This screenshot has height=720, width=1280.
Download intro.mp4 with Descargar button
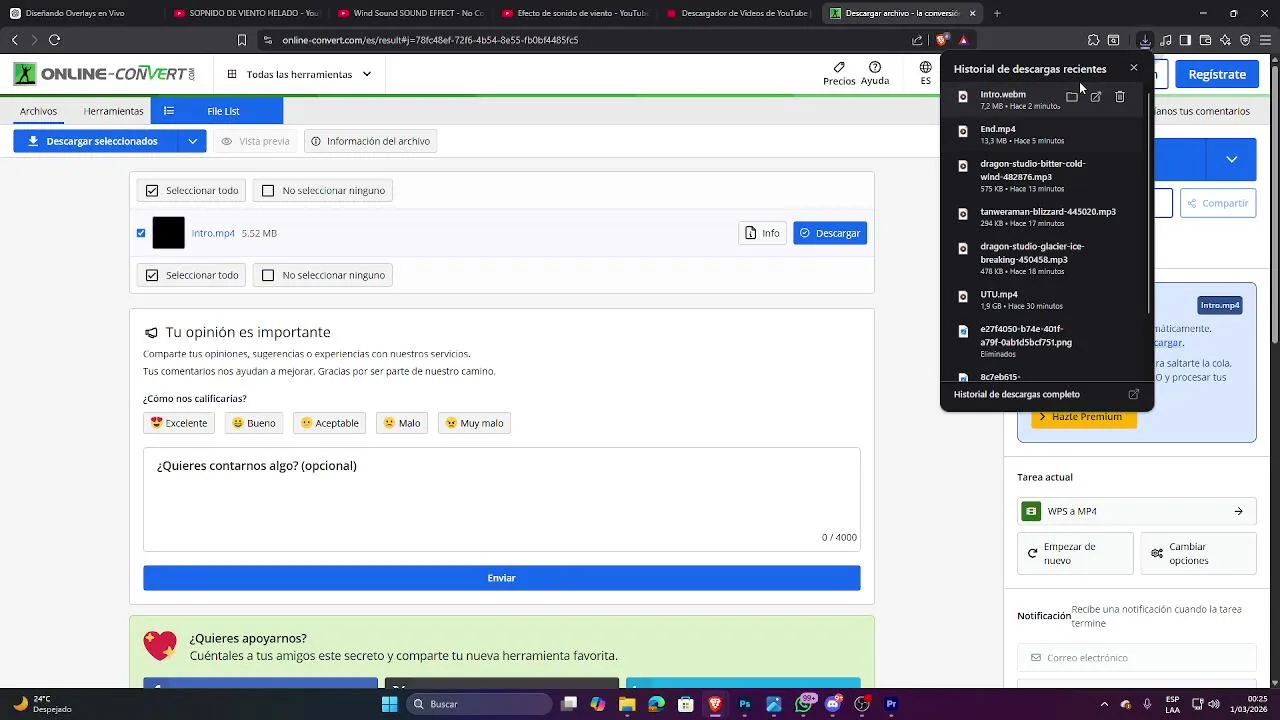click(830, 233)
